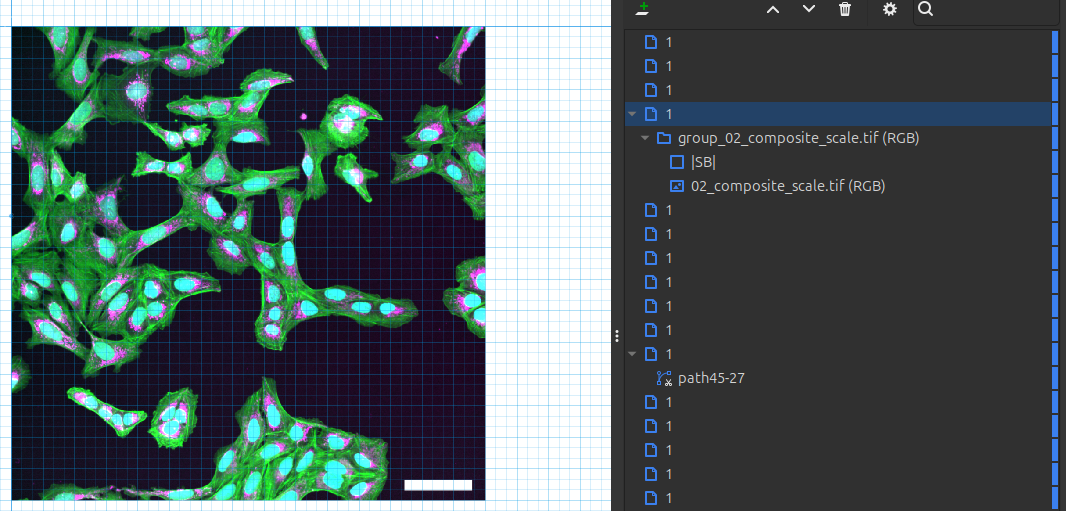Select the bottom-most layer 1 in list

pos(668,498)
